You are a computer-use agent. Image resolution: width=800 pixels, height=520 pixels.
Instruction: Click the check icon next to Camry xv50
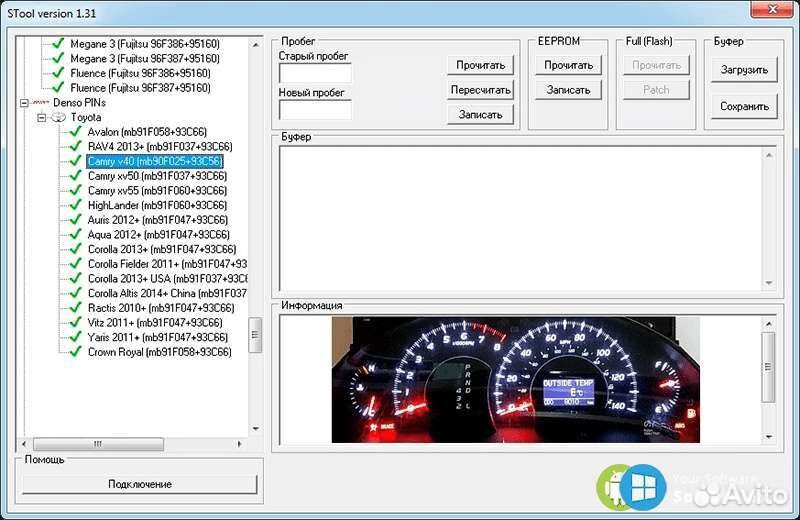pyautogui.click(x=76, y=176)
